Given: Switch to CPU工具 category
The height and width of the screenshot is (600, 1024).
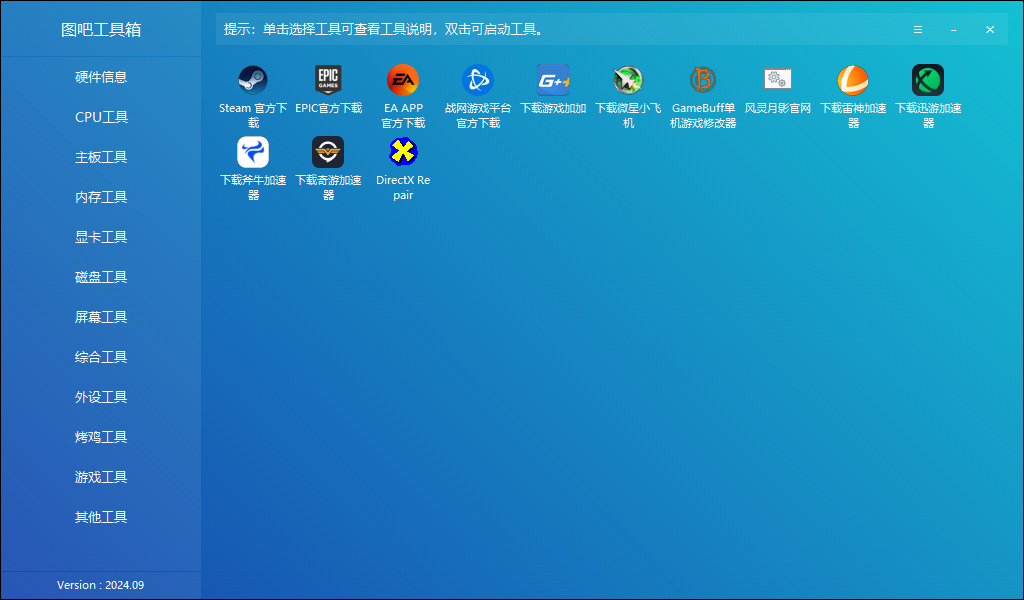Looking at the screenshot, I should (101, 117).
